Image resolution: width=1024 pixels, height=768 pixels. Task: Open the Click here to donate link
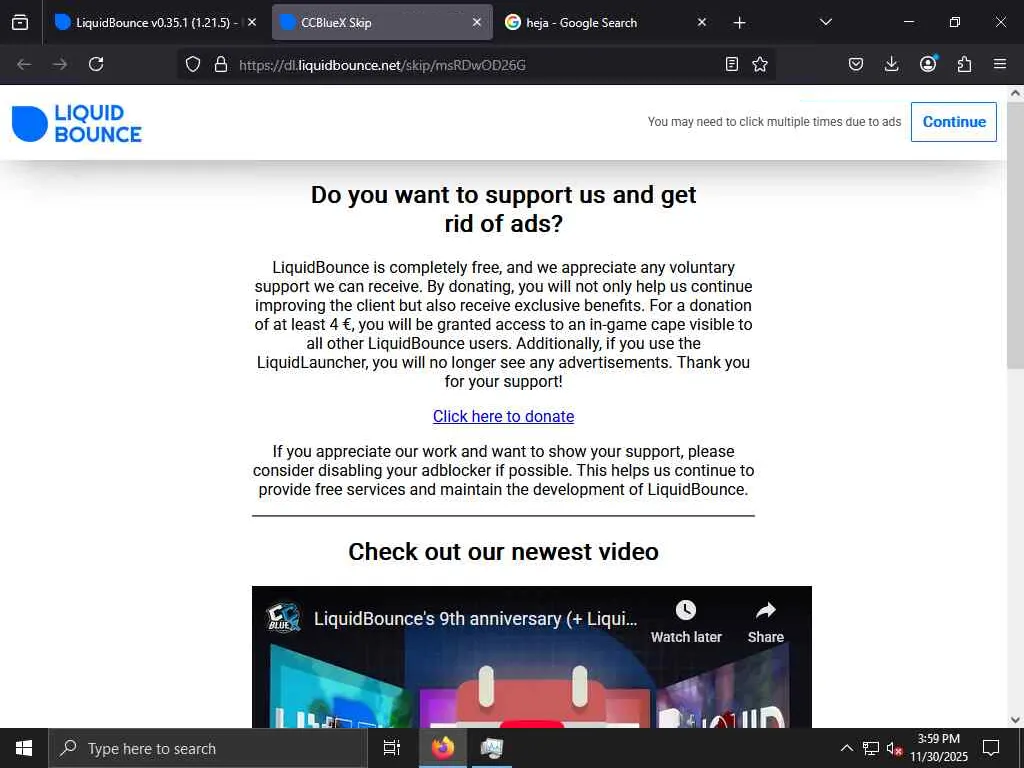(504, 416)
